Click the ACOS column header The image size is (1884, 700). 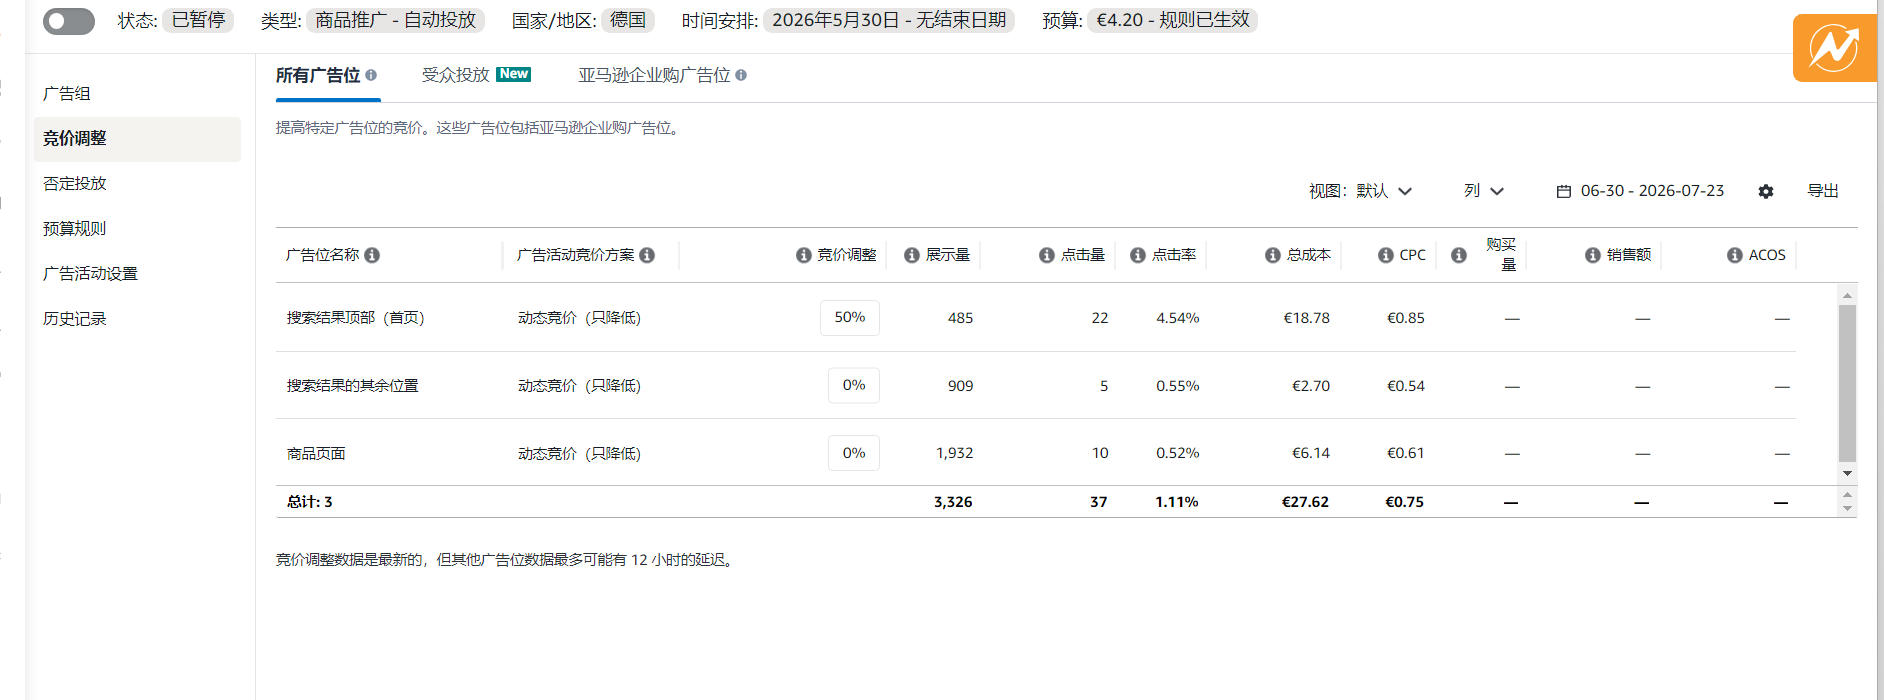point(1767,255)
